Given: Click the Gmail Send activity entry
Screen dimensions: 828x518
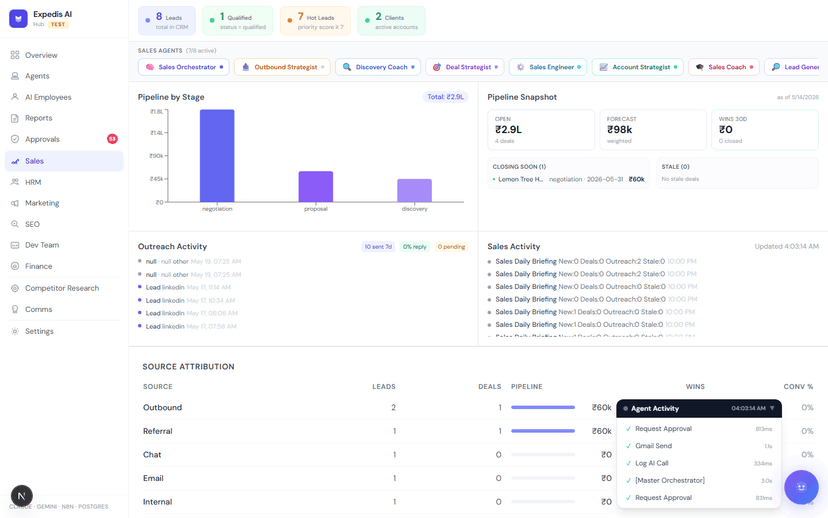Looking at the screenshot, I should (699, 446).
